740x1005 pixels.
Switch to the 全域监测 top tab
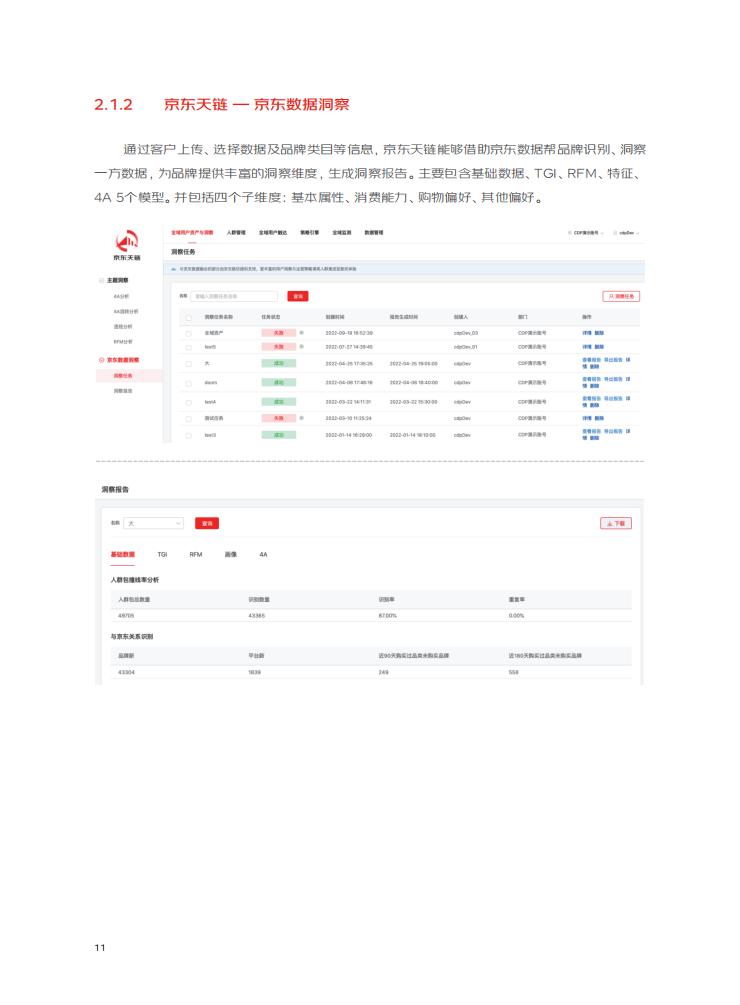click(x=341, y=233)
